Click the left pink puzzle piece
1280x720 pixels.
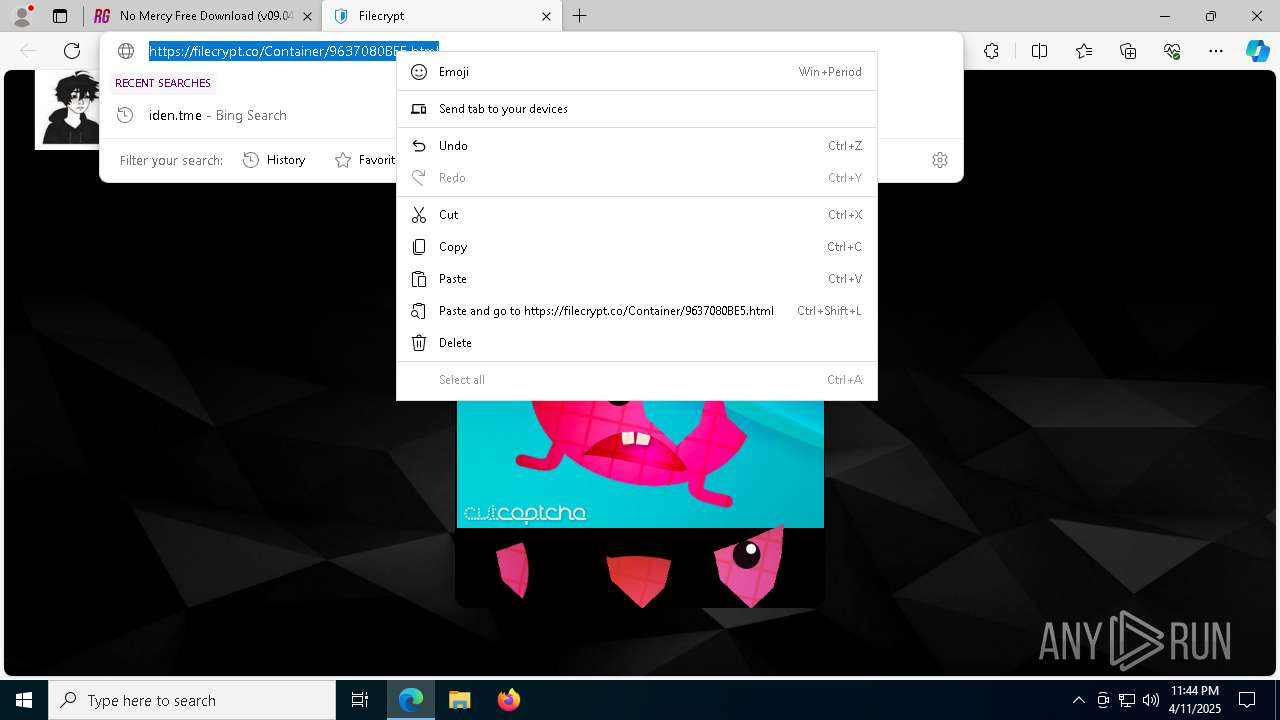[x=513, y=570]
